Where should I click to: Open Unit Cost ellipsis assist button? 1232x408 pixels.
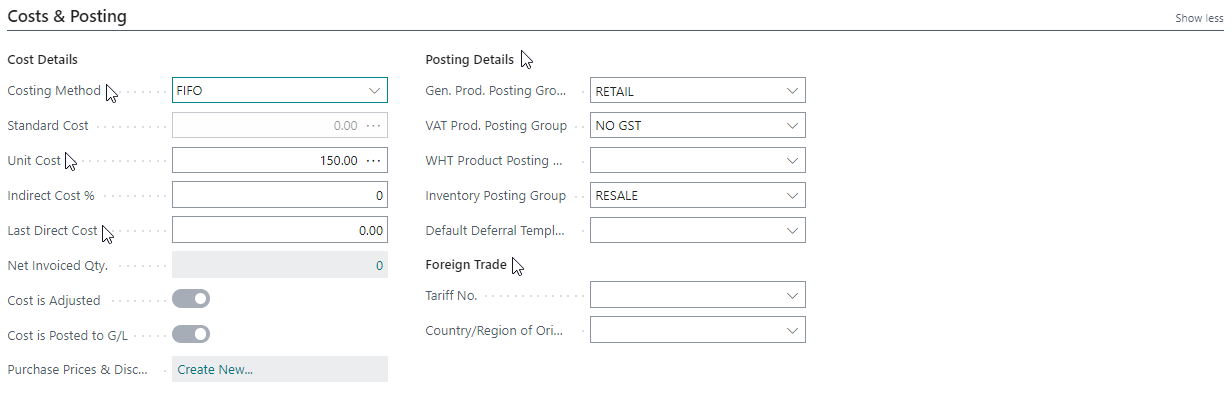pos(374,161)
